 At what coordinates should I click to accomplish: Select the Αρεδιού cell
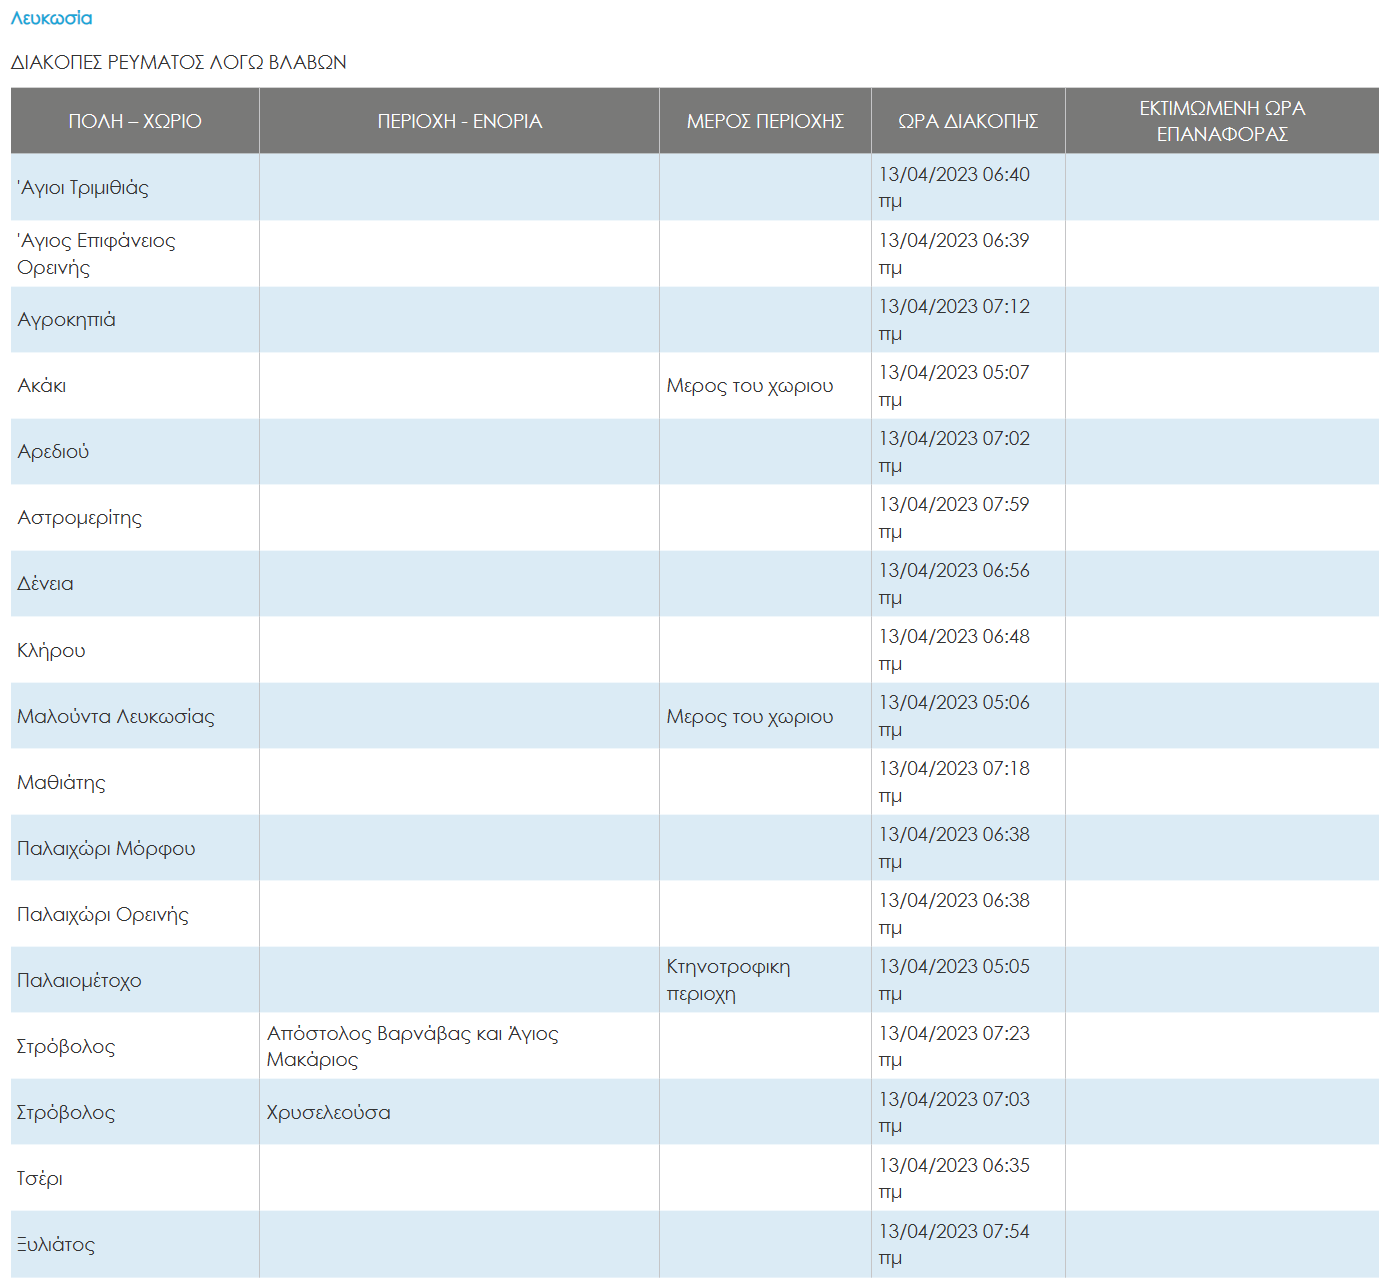click(x=135, y=452)
